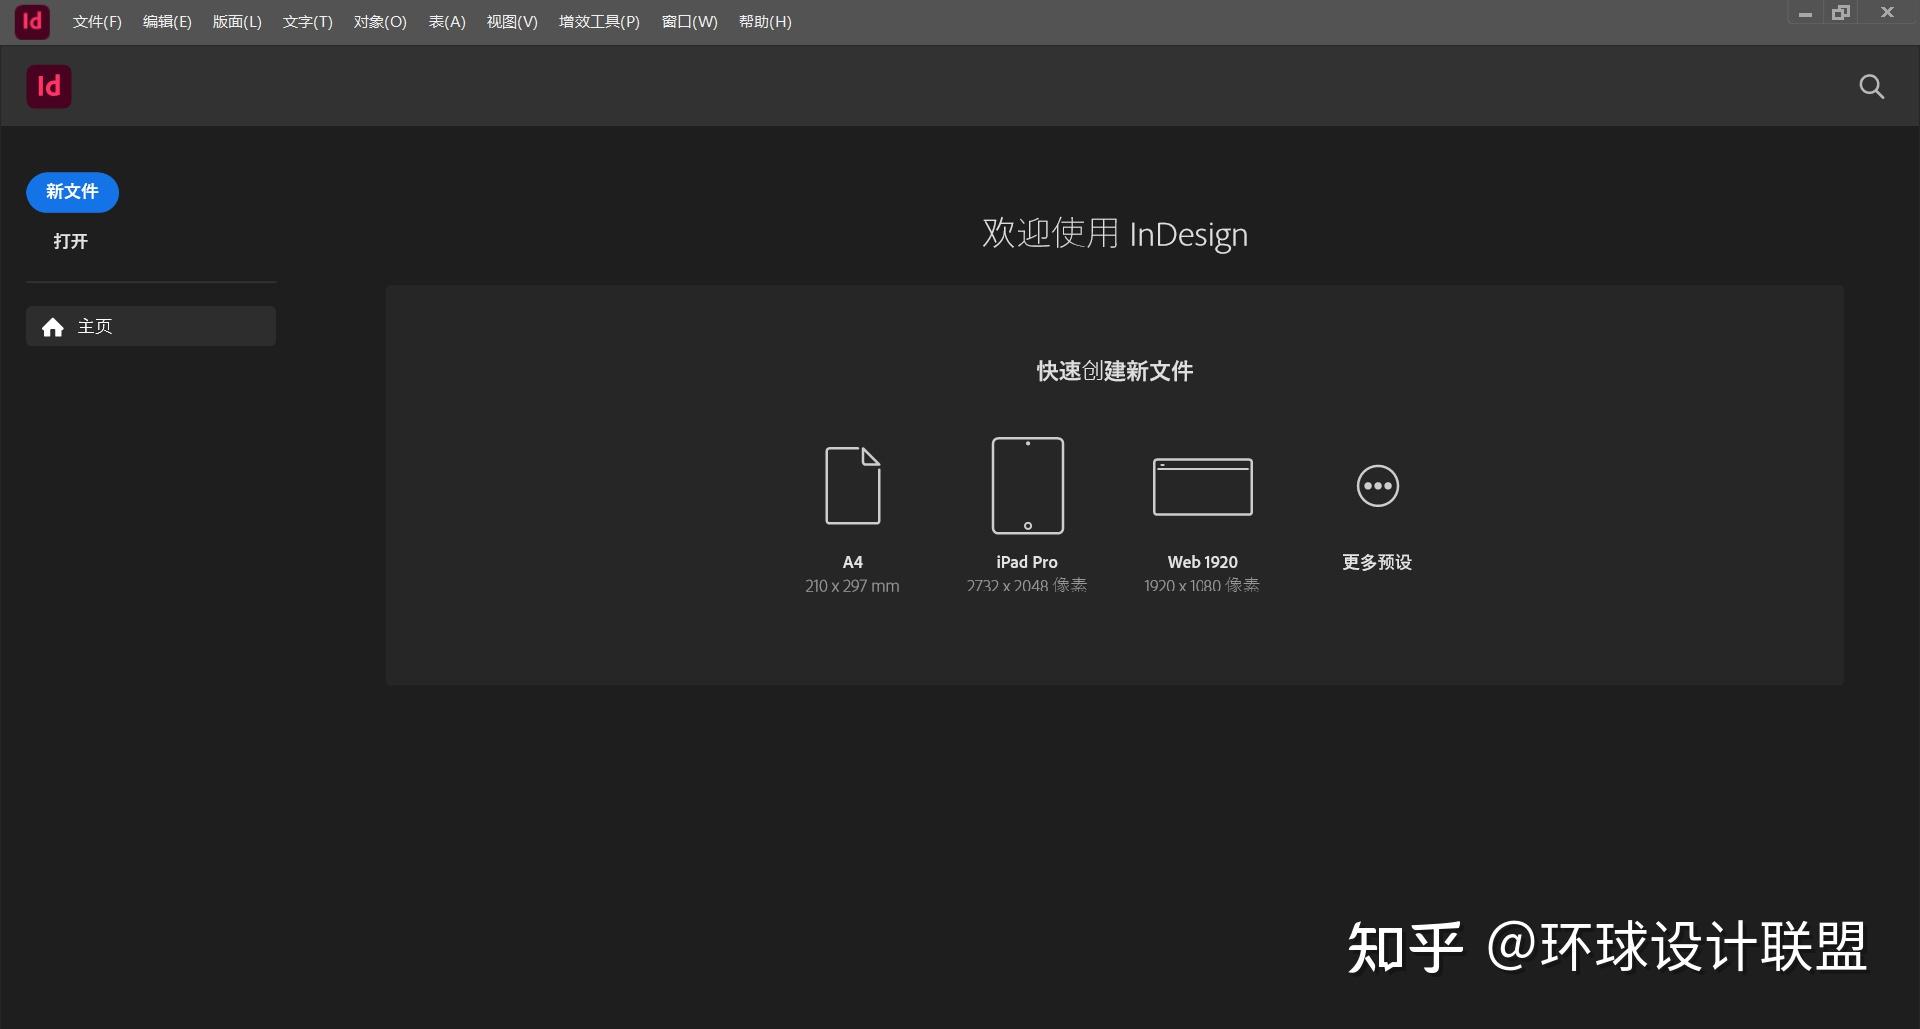Click the Web 1920 preset icon
Screen dimensions: 1920x1029
tap(1202, 486)
